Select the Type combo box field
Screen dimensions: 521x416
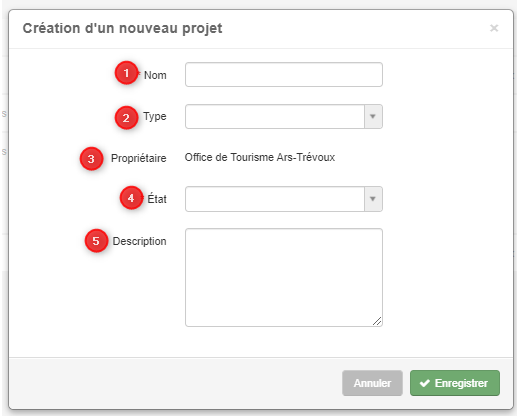click(284, 116)
